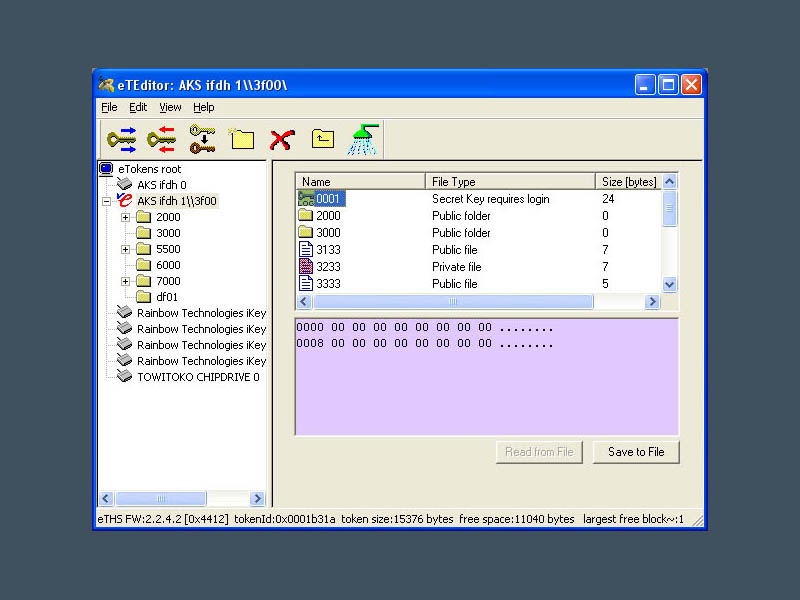Click the 6000 folder icon in tree
Image resolution: width=800 pixels, height=600 pixels.
click(144, 265)
